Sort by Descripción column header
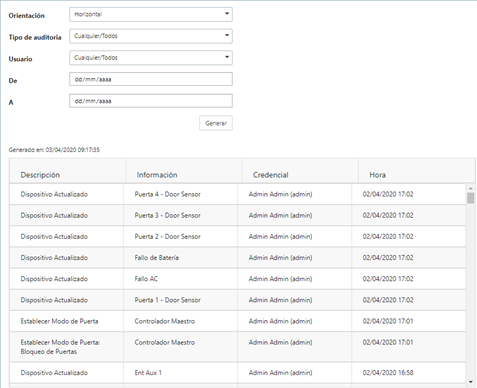This screenshot has height=388, width=477. coord(40,175)
